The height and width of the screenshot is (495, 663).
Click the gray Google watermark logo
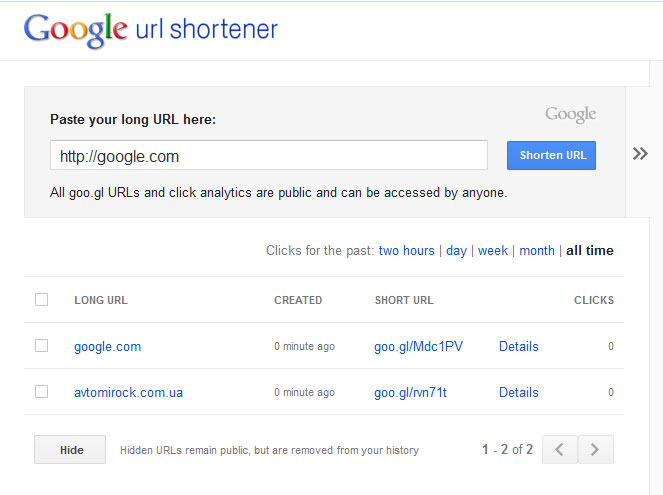570,115
